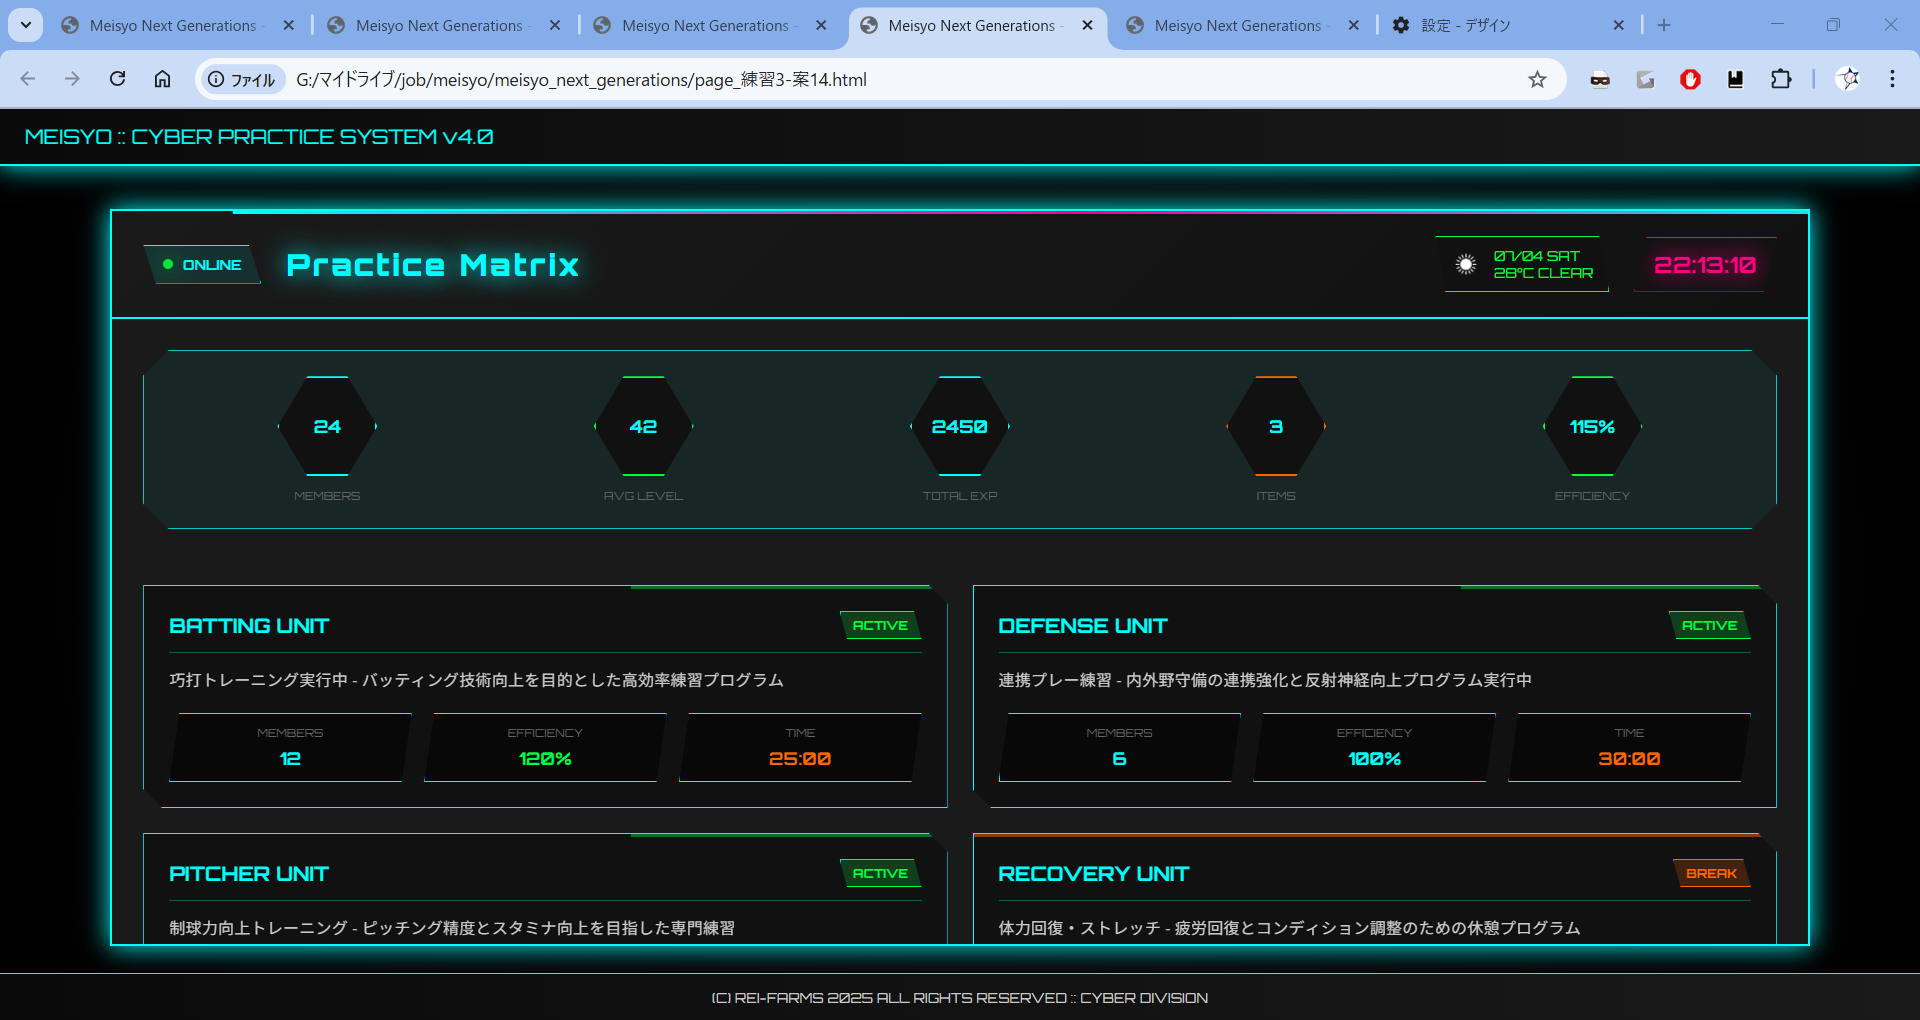Screen dimensions: 1920x1020
Task: Expand the tab search dropdown arrow
Action: click(25, 25)
